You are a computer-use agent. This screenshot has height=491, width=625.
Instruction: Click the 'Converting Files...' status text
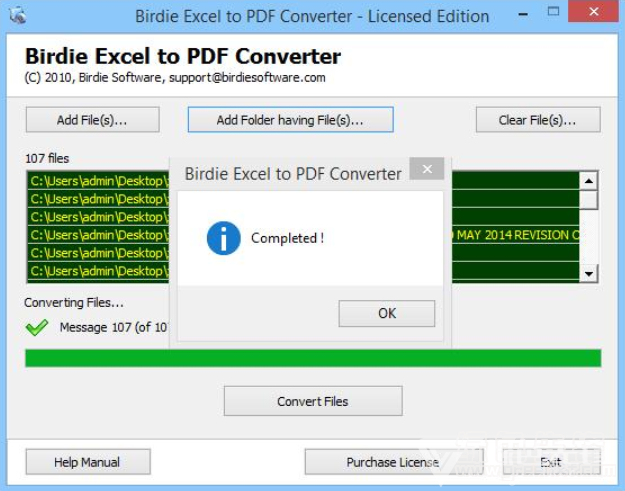pyautogui.click(x=74, y=302)
